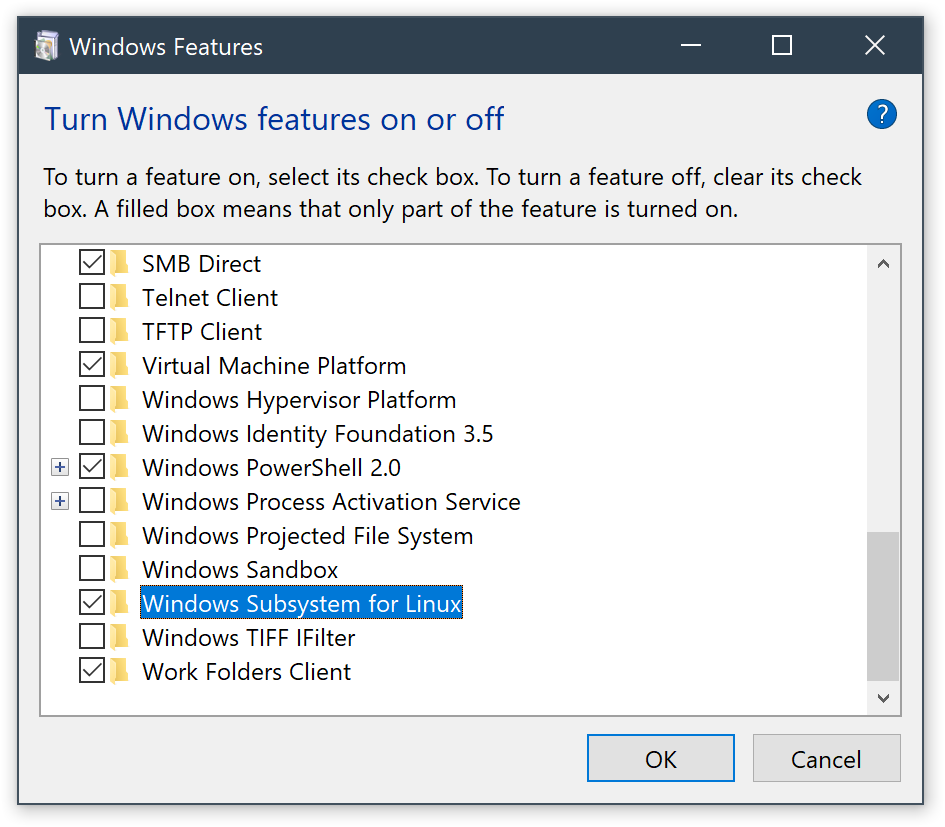Check the Windows Identity Foundation 3.5 checkbox
The image size is (945, 827).
(x=92, y=433)
